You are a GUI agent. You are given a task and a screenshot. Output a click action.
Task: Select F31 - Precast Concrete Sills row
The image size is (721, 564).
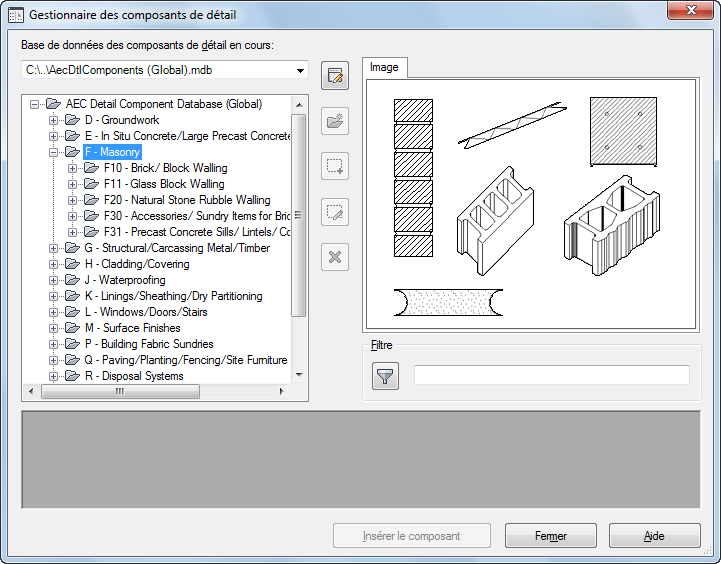[197, 232]
